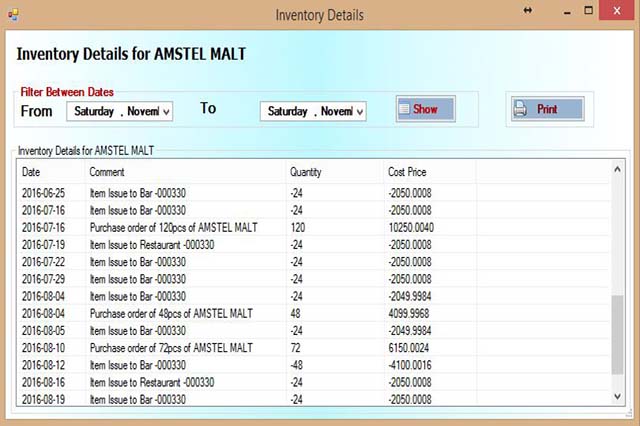Select the row dated 2016-07-19
640x426 pixels.
(x=314, y=245)
